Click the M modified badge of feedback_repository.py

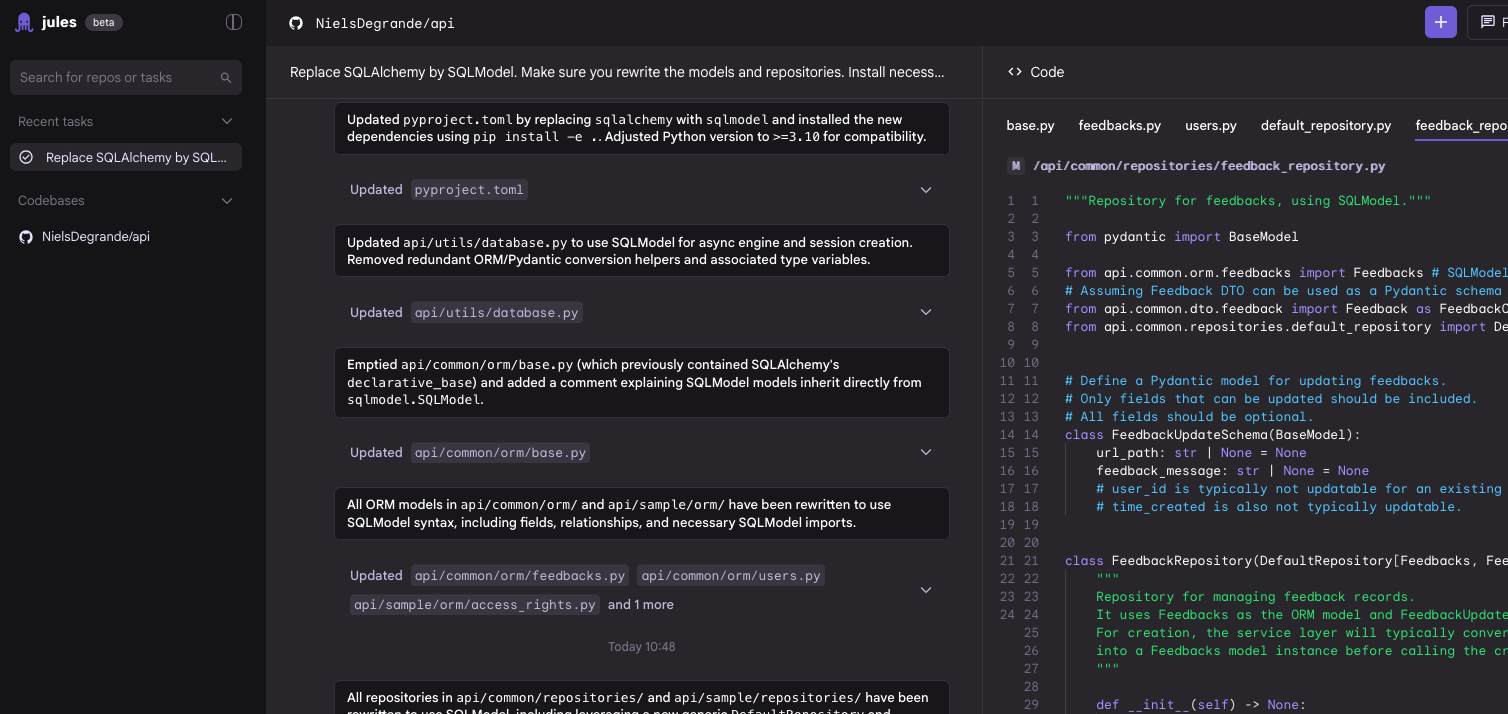pyautogui.click(x=1016, y=166)
